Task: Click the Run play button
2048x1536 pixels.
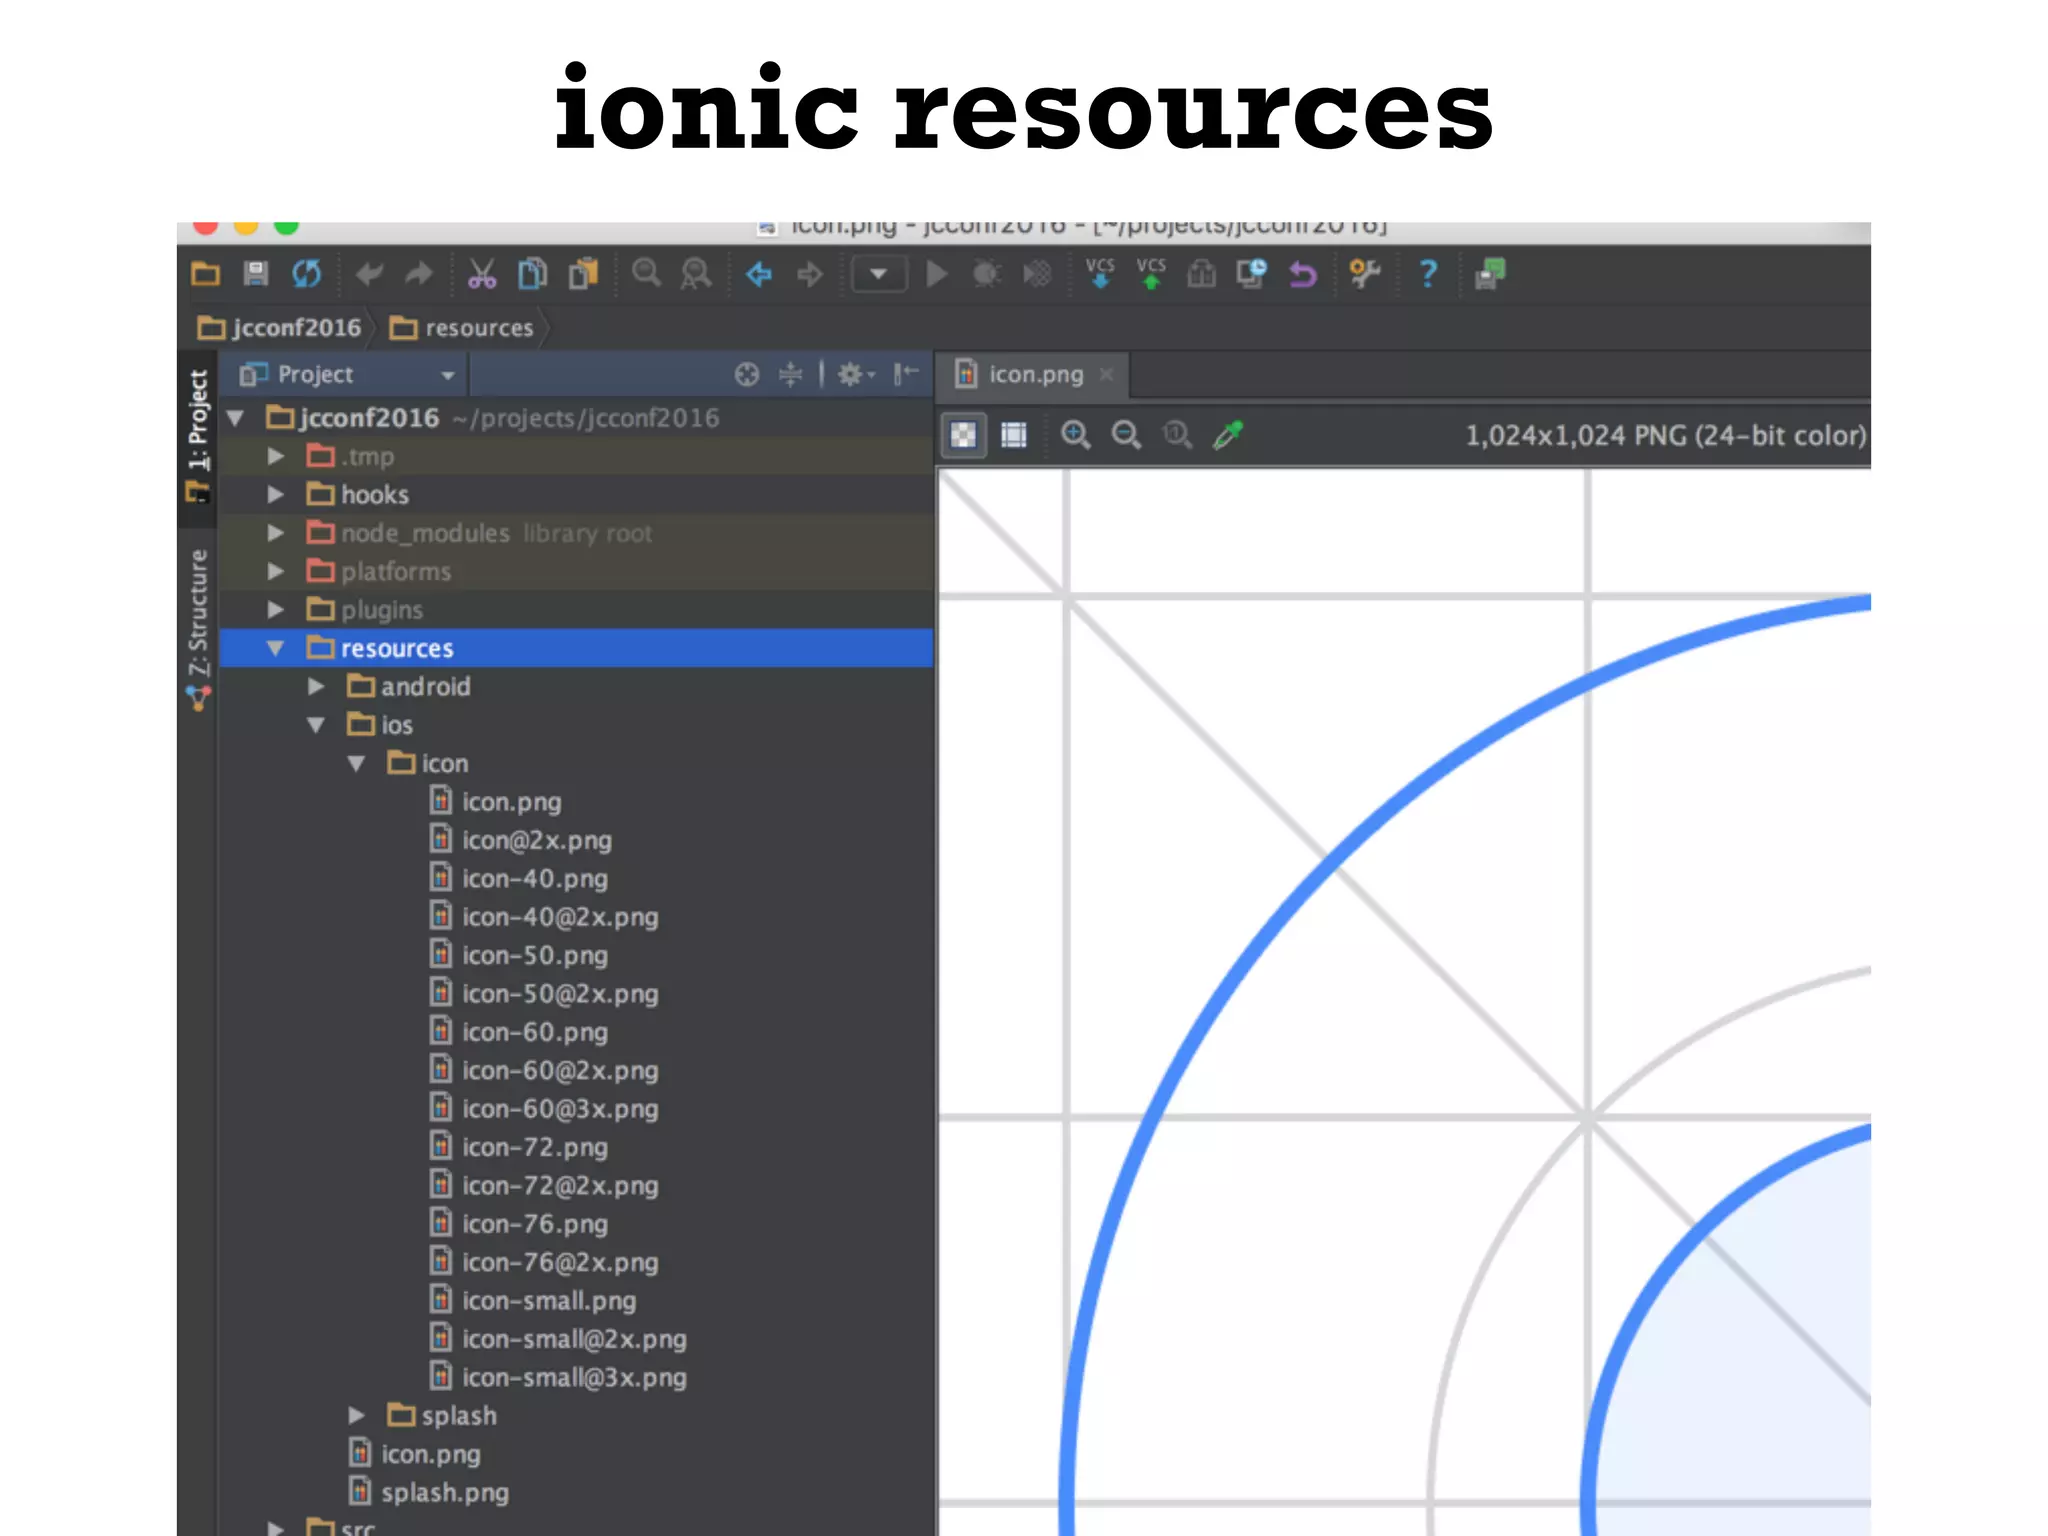Action: (x=936, y=273)
